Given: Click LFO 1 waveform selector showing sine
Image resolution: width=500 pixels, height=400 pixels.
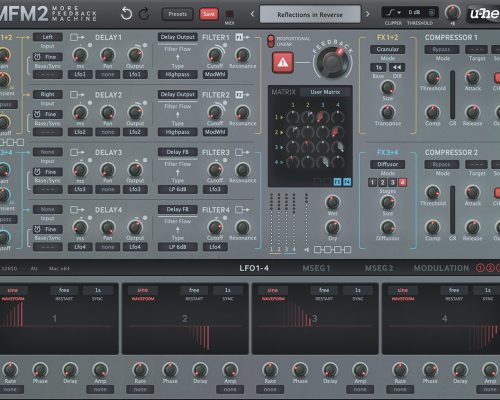Looking at the screenshot, I should [13, 290].
